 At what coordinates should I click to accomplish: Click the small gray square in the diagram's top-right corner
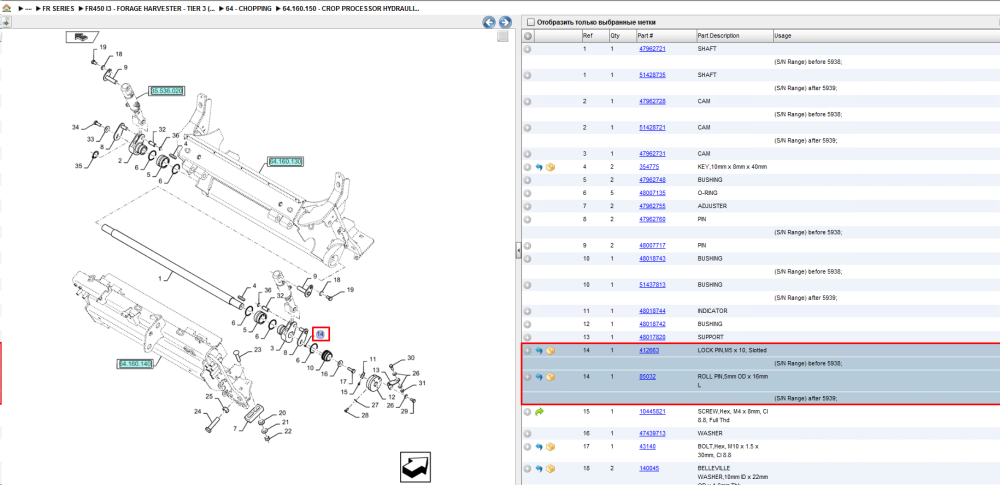[x=503, y=36]
